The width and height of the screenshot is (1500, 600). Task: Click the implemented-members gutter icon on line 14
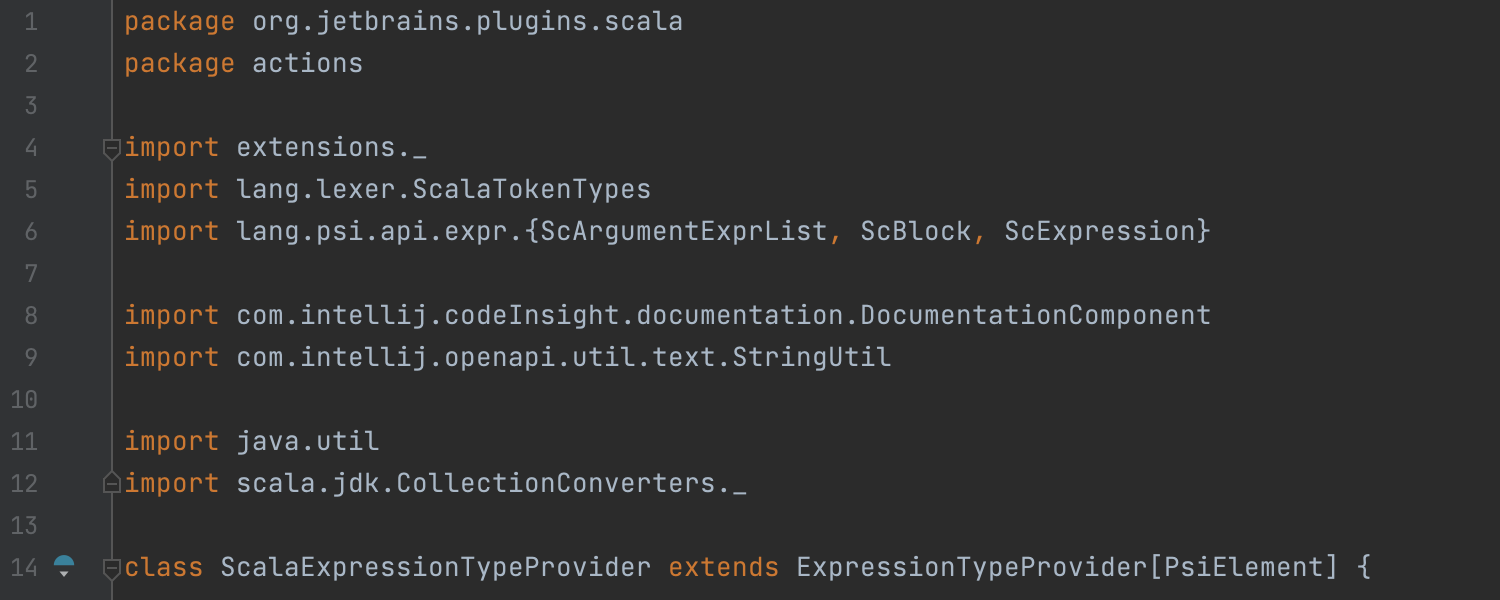(x=64, y=567)
